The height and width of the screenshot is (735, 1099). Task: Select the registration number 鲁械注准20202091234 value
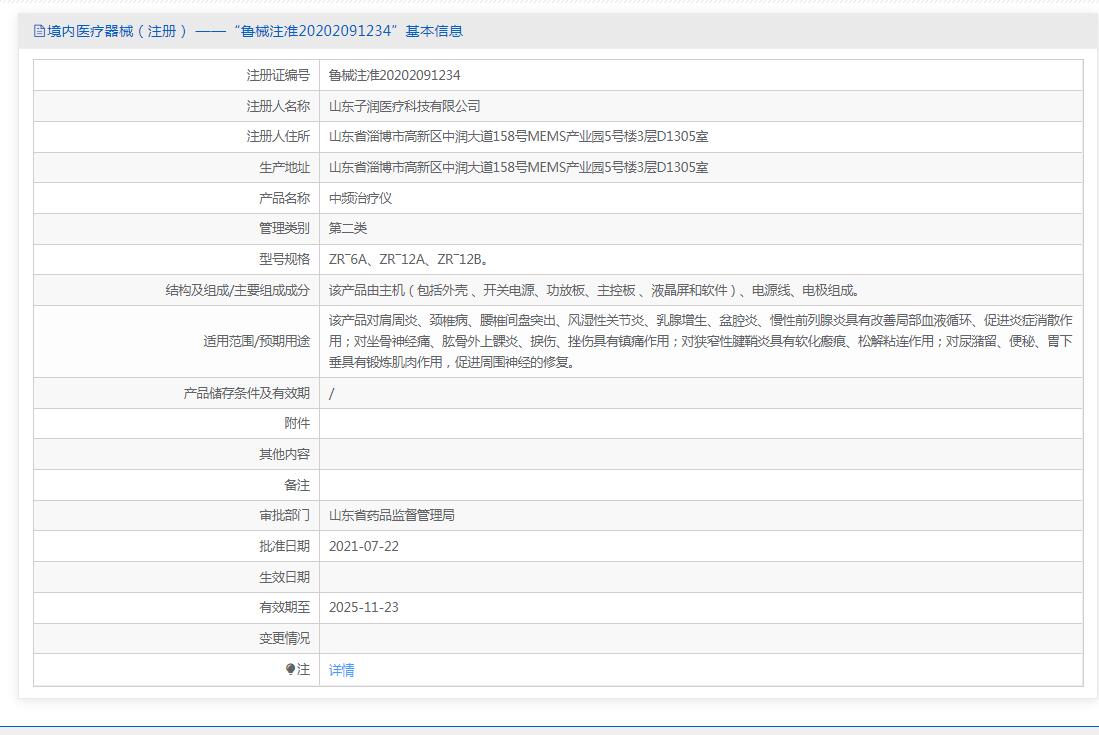[394, 75]
